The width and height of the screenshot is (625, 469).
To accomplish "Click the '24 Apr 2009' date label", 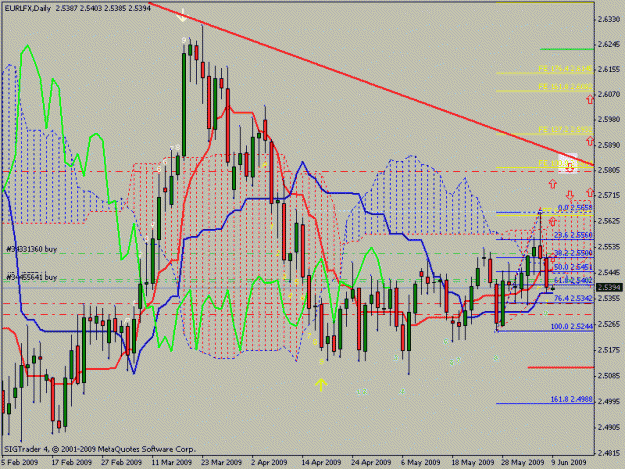I will click(x=371, y=462).
